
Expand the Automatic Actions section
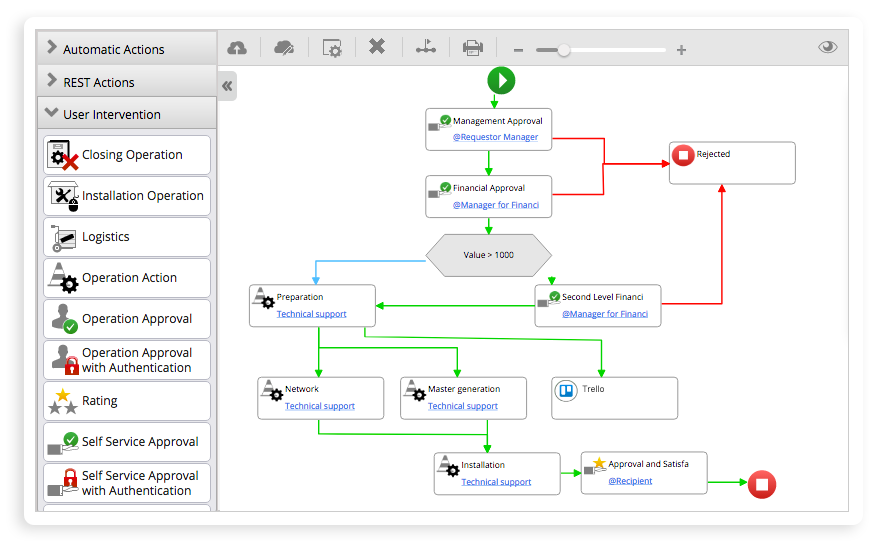(127, 49)
